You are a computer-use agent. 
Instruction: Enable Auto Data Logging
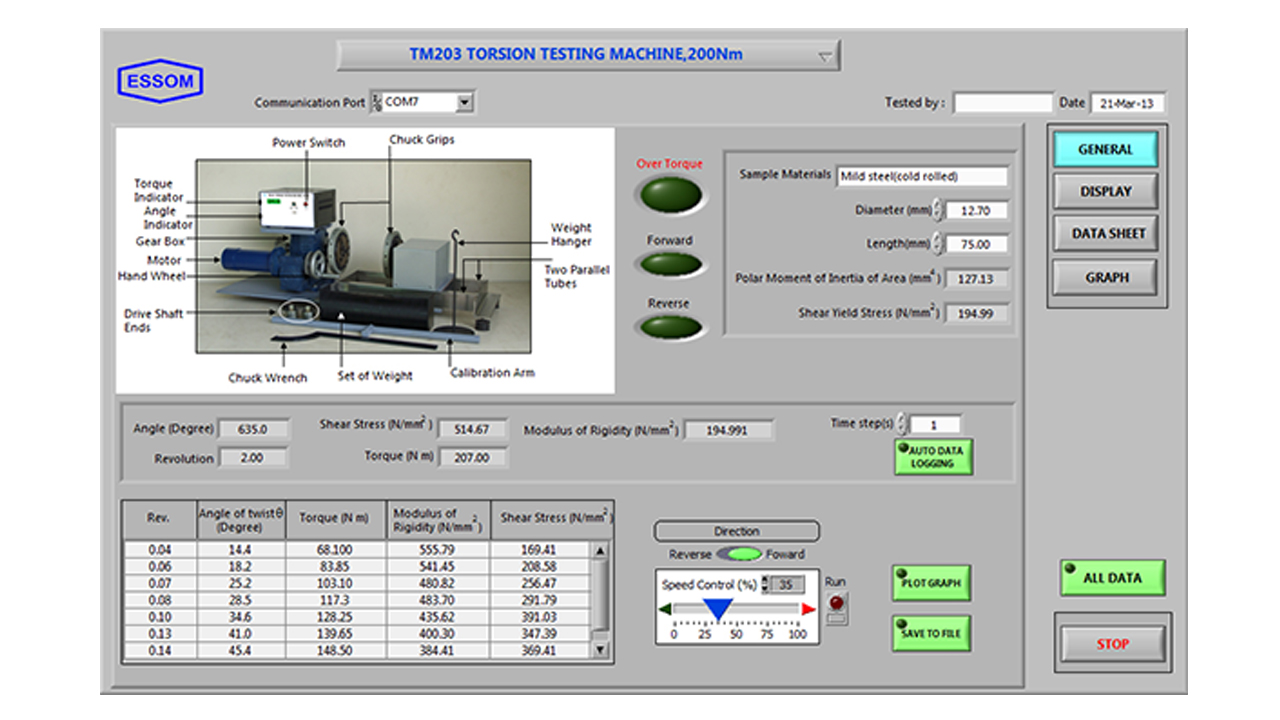932,457
